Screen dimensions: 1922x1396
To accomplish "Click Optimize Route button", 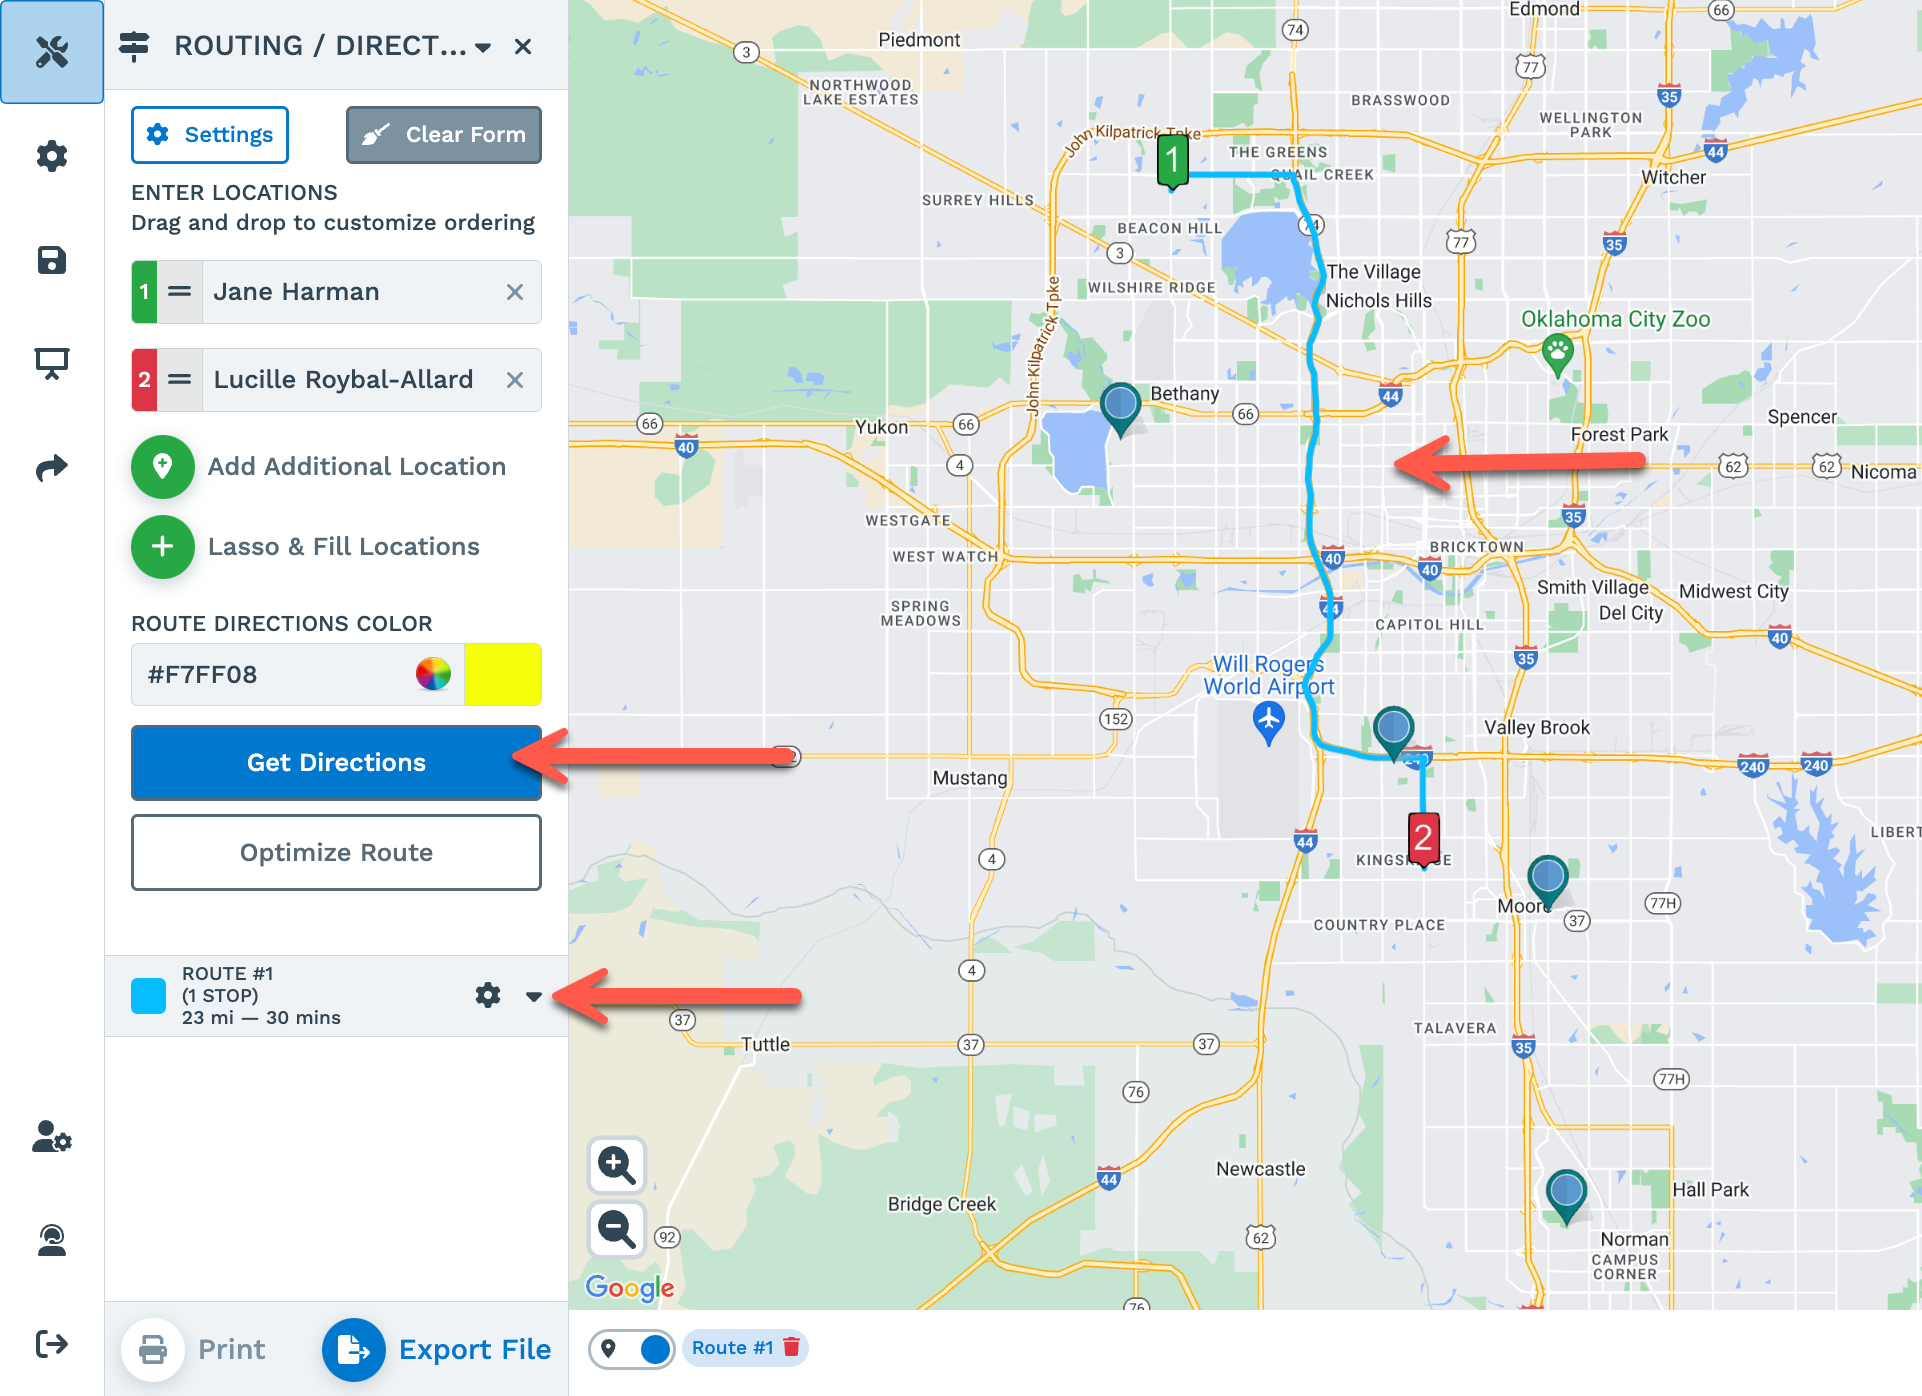I will pyautogui.click(x=336, y=852).
